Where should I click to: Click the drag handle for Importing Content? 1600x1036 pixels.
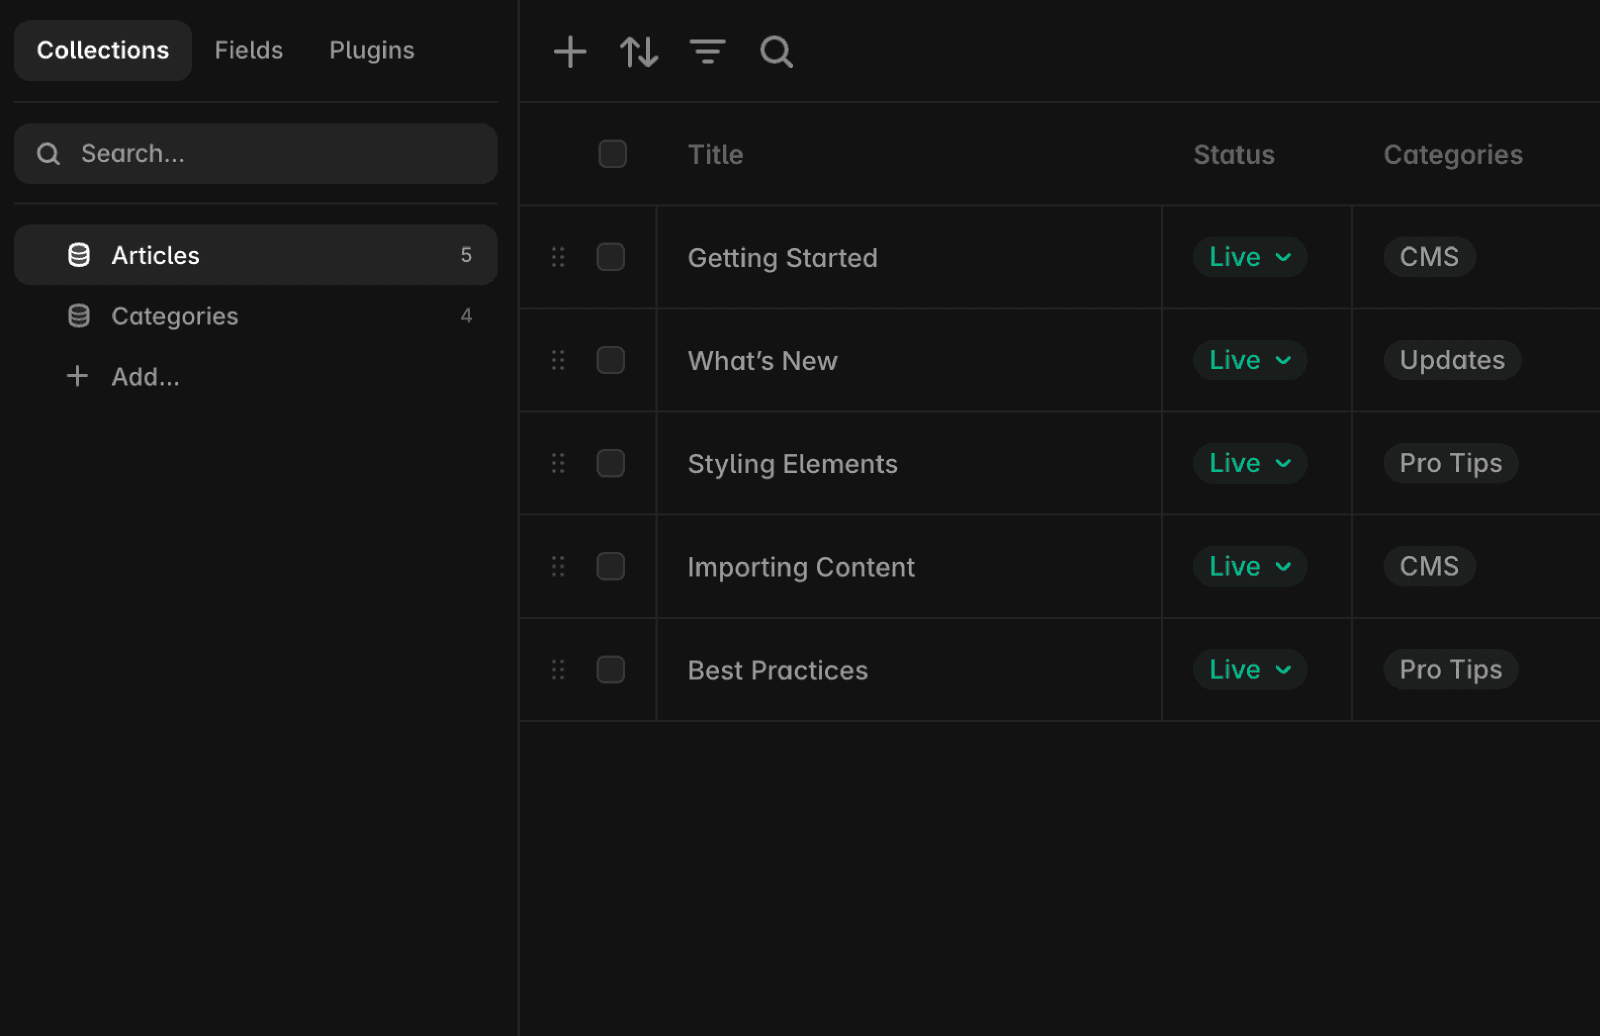[x=558, y=566]
